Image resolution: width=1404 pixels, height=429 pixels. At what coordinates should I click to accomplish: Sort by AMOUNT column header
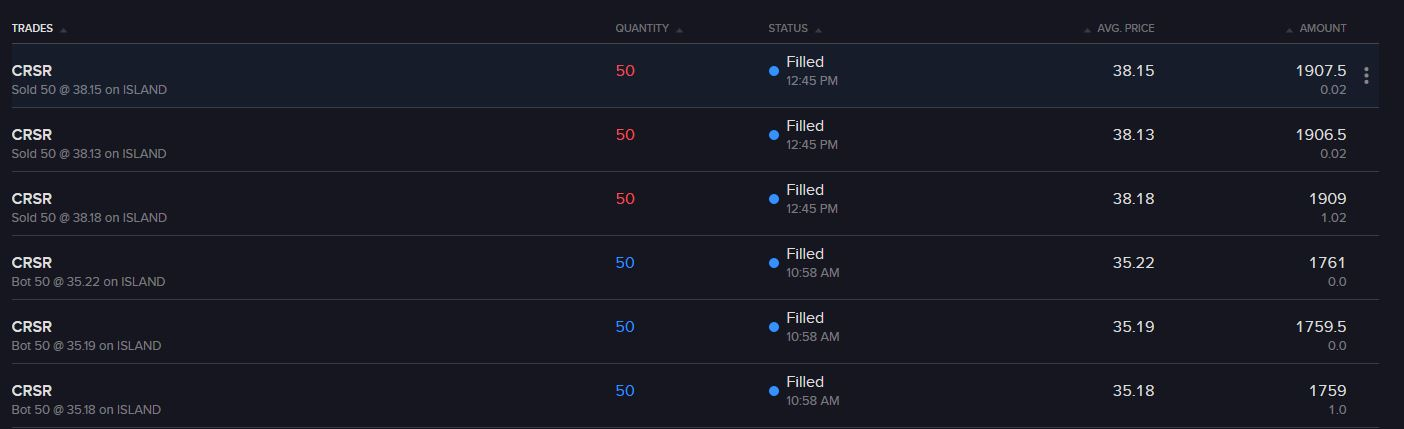(x=1323, y=29)
